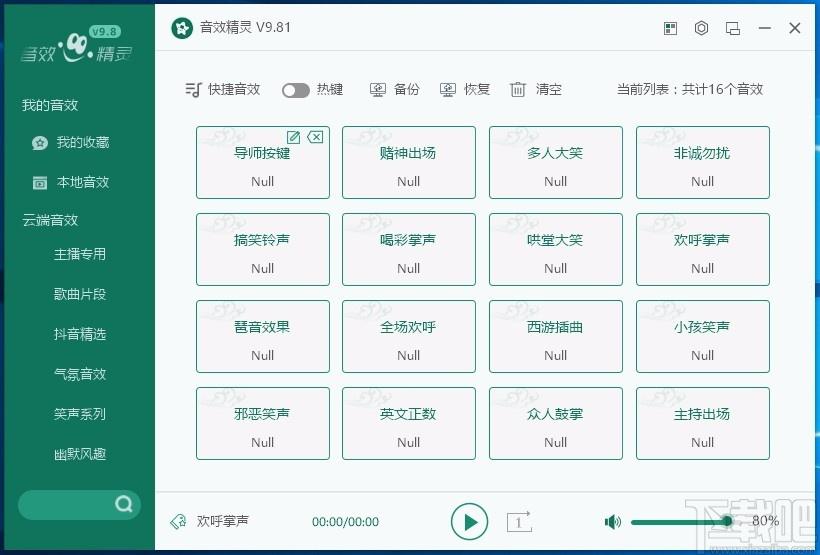Mute using the speaker volume icon
This screenshot has width=820, height=555.
(612, 522)
